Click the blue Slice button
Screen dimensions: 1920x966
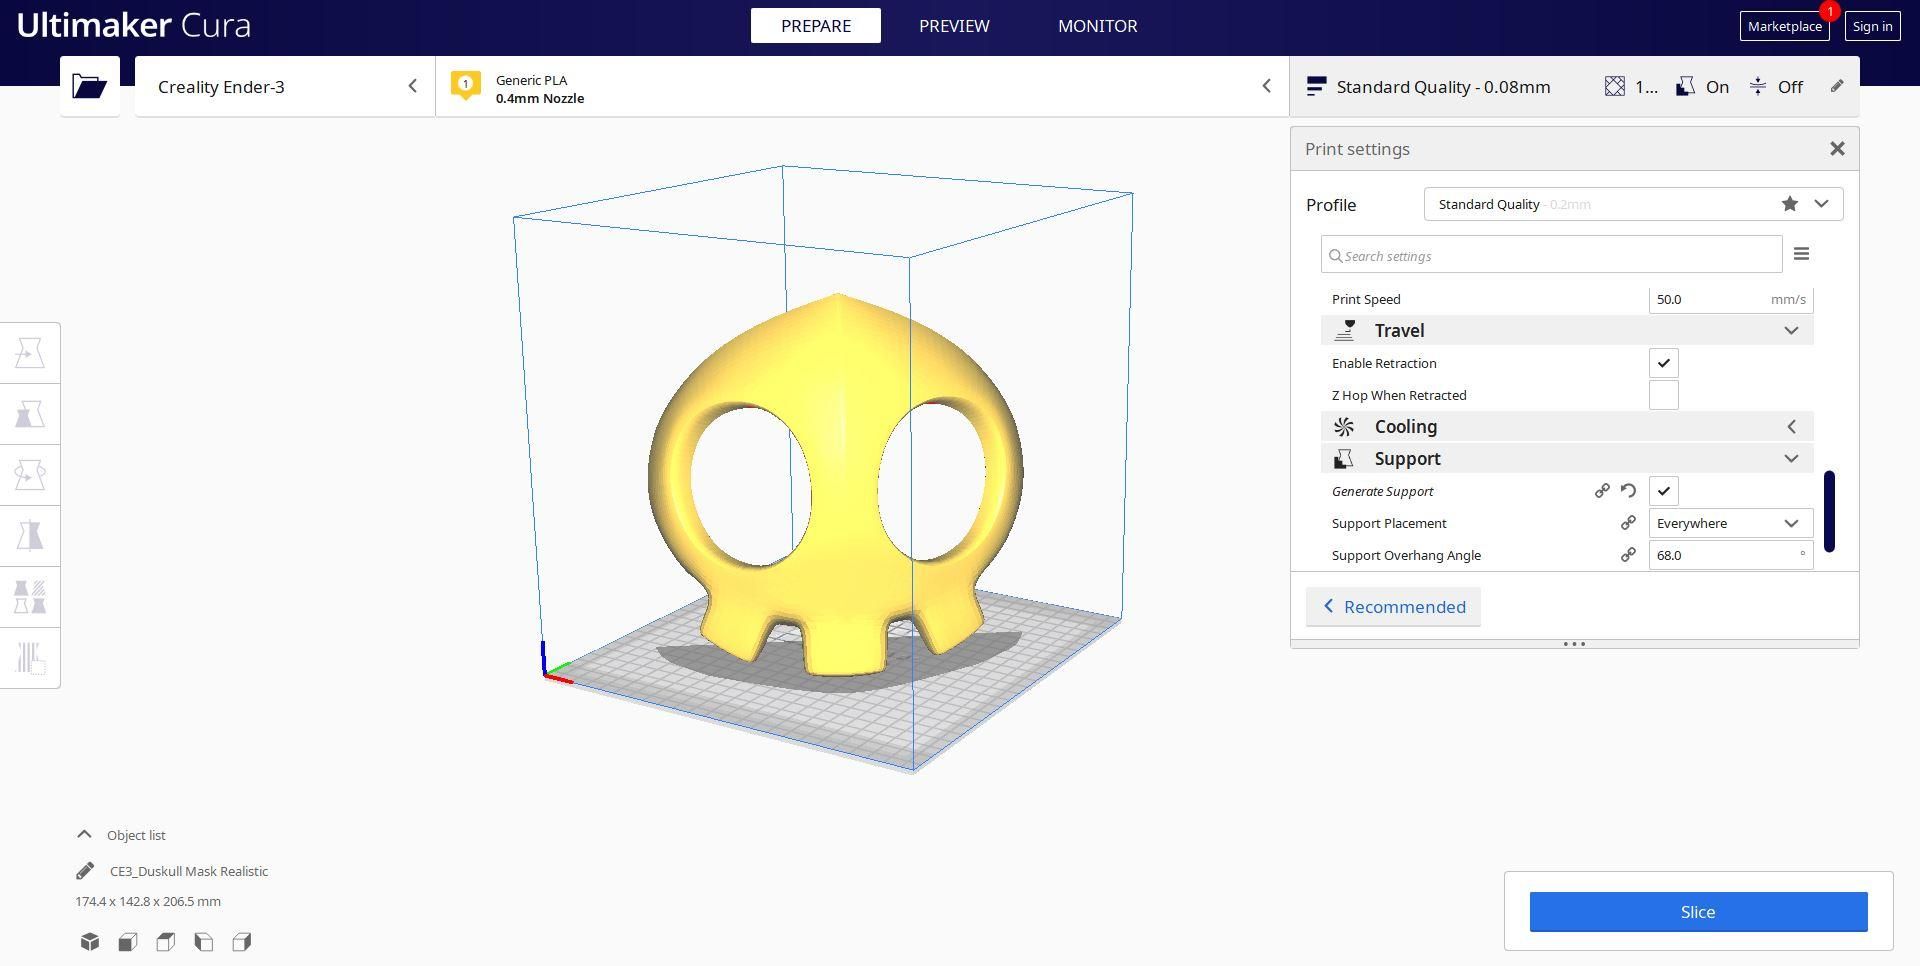(1698, 912)
